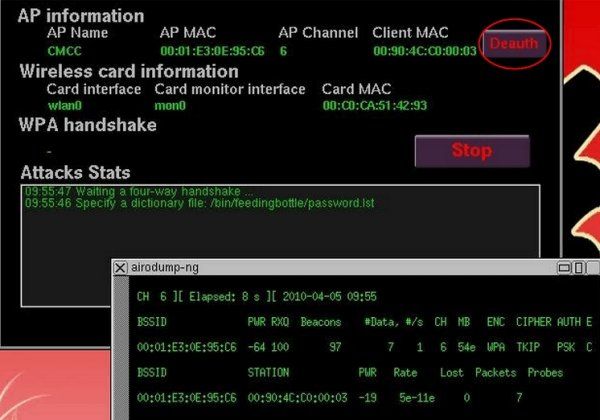Click monitor interface mon0

tap(170, 106)
